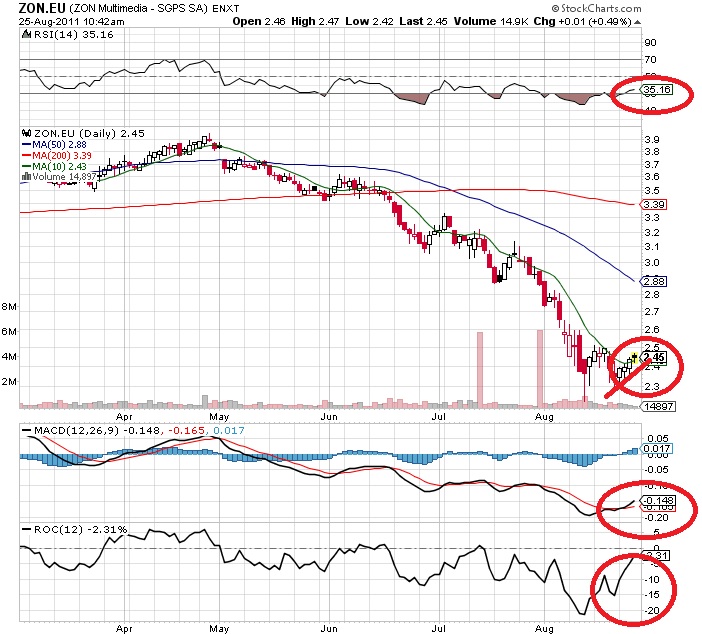Screen dimensions: 702x634
Task: Select the MA(200) red legend line marker
Action: click(x=26, y=155)
